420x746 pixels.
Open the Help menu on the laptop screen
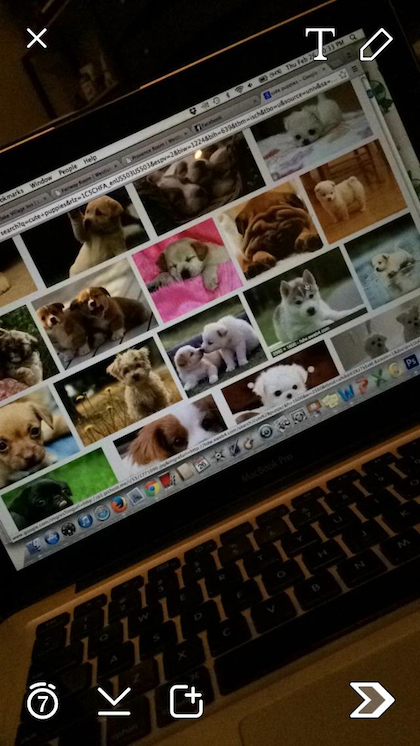tap(90, 159)
